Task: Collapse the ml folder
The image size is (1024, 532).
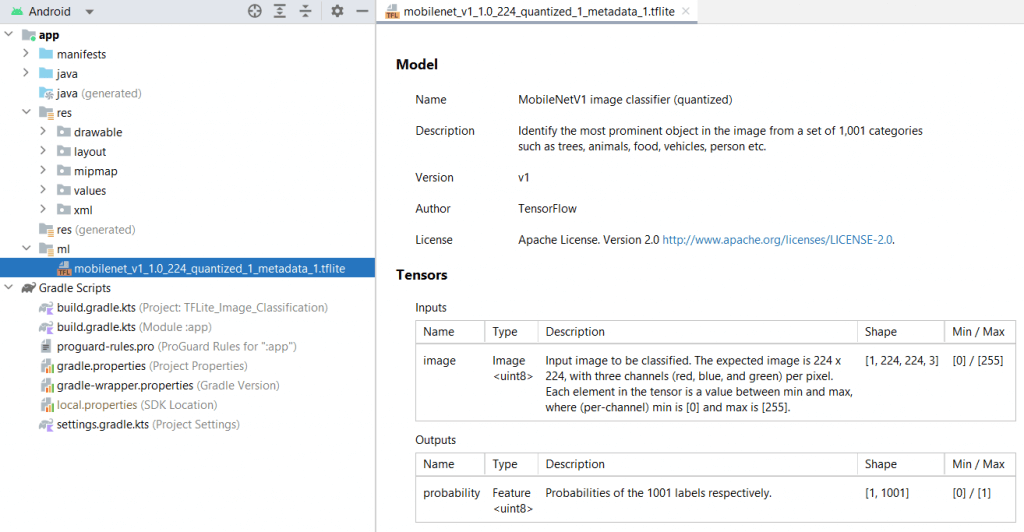Action: pyautogui.click(x=26, y=249)
